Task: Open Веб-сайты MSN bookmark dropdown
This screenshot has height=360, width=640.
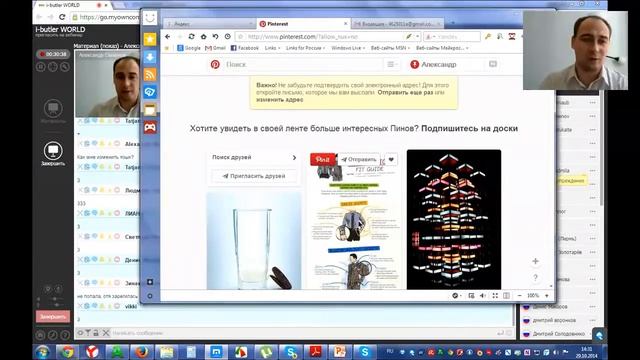Action: [390, 48]
